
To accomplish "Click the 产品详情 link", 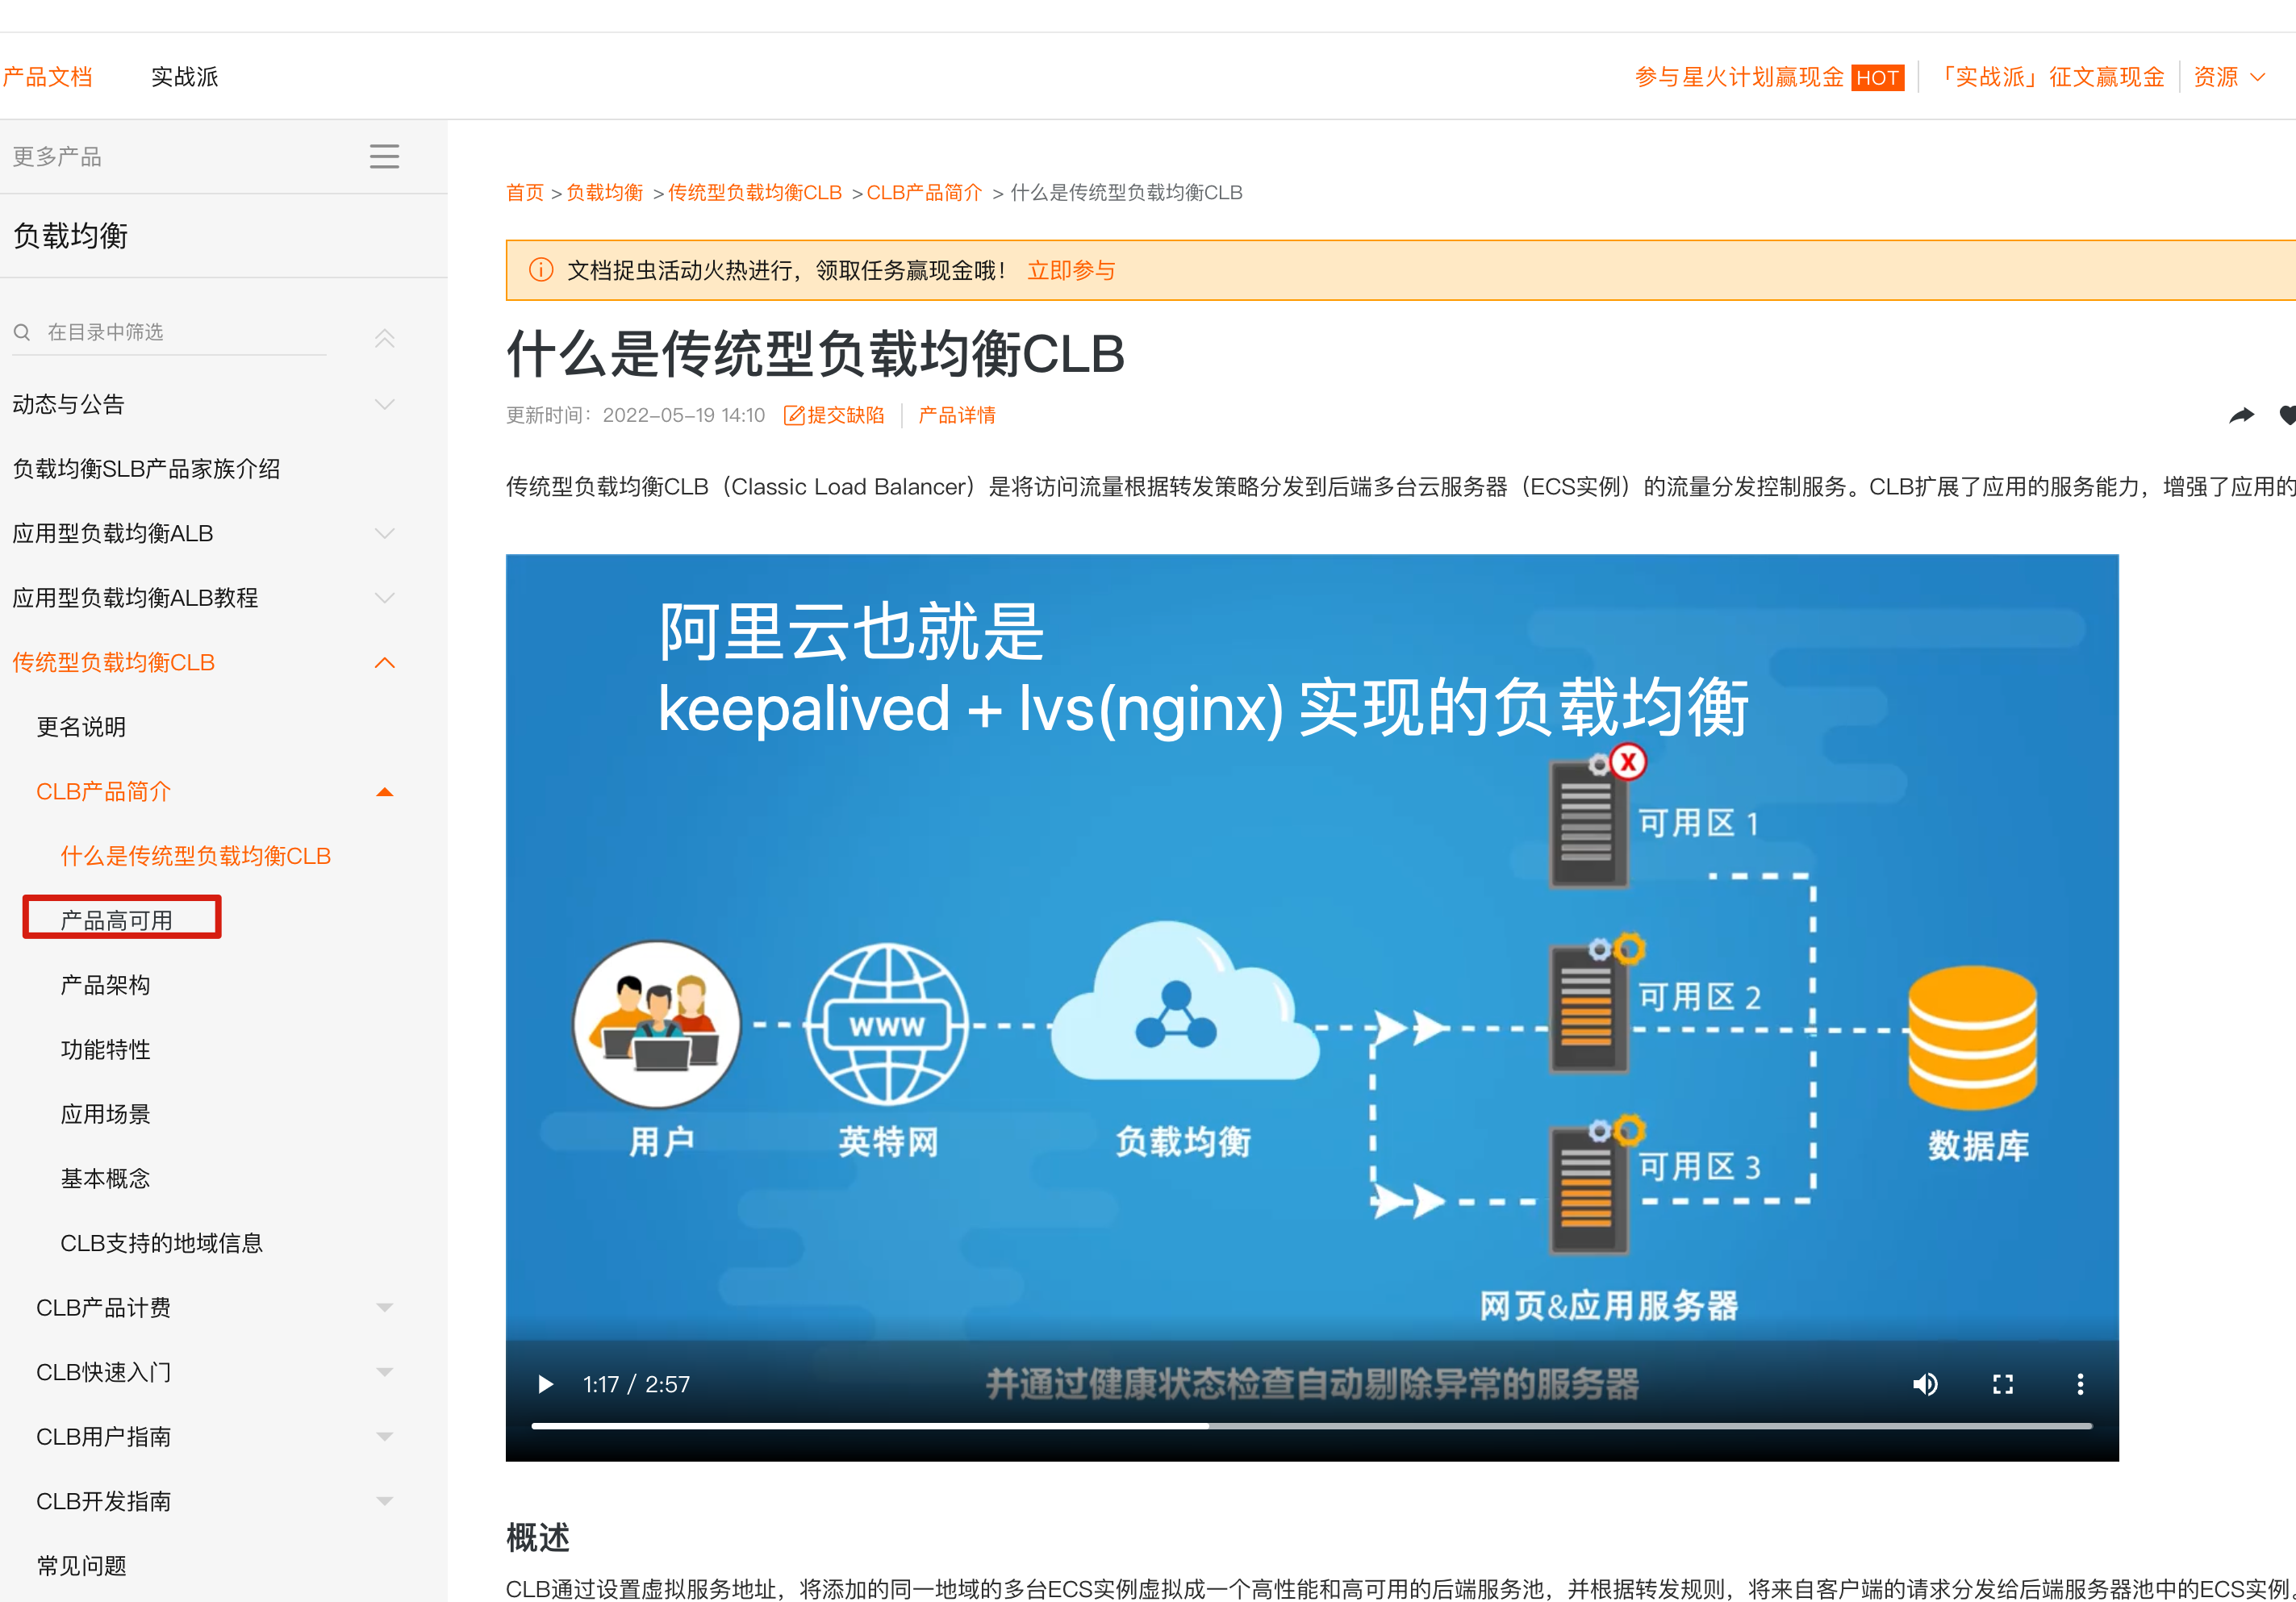I will pos(956,415).
